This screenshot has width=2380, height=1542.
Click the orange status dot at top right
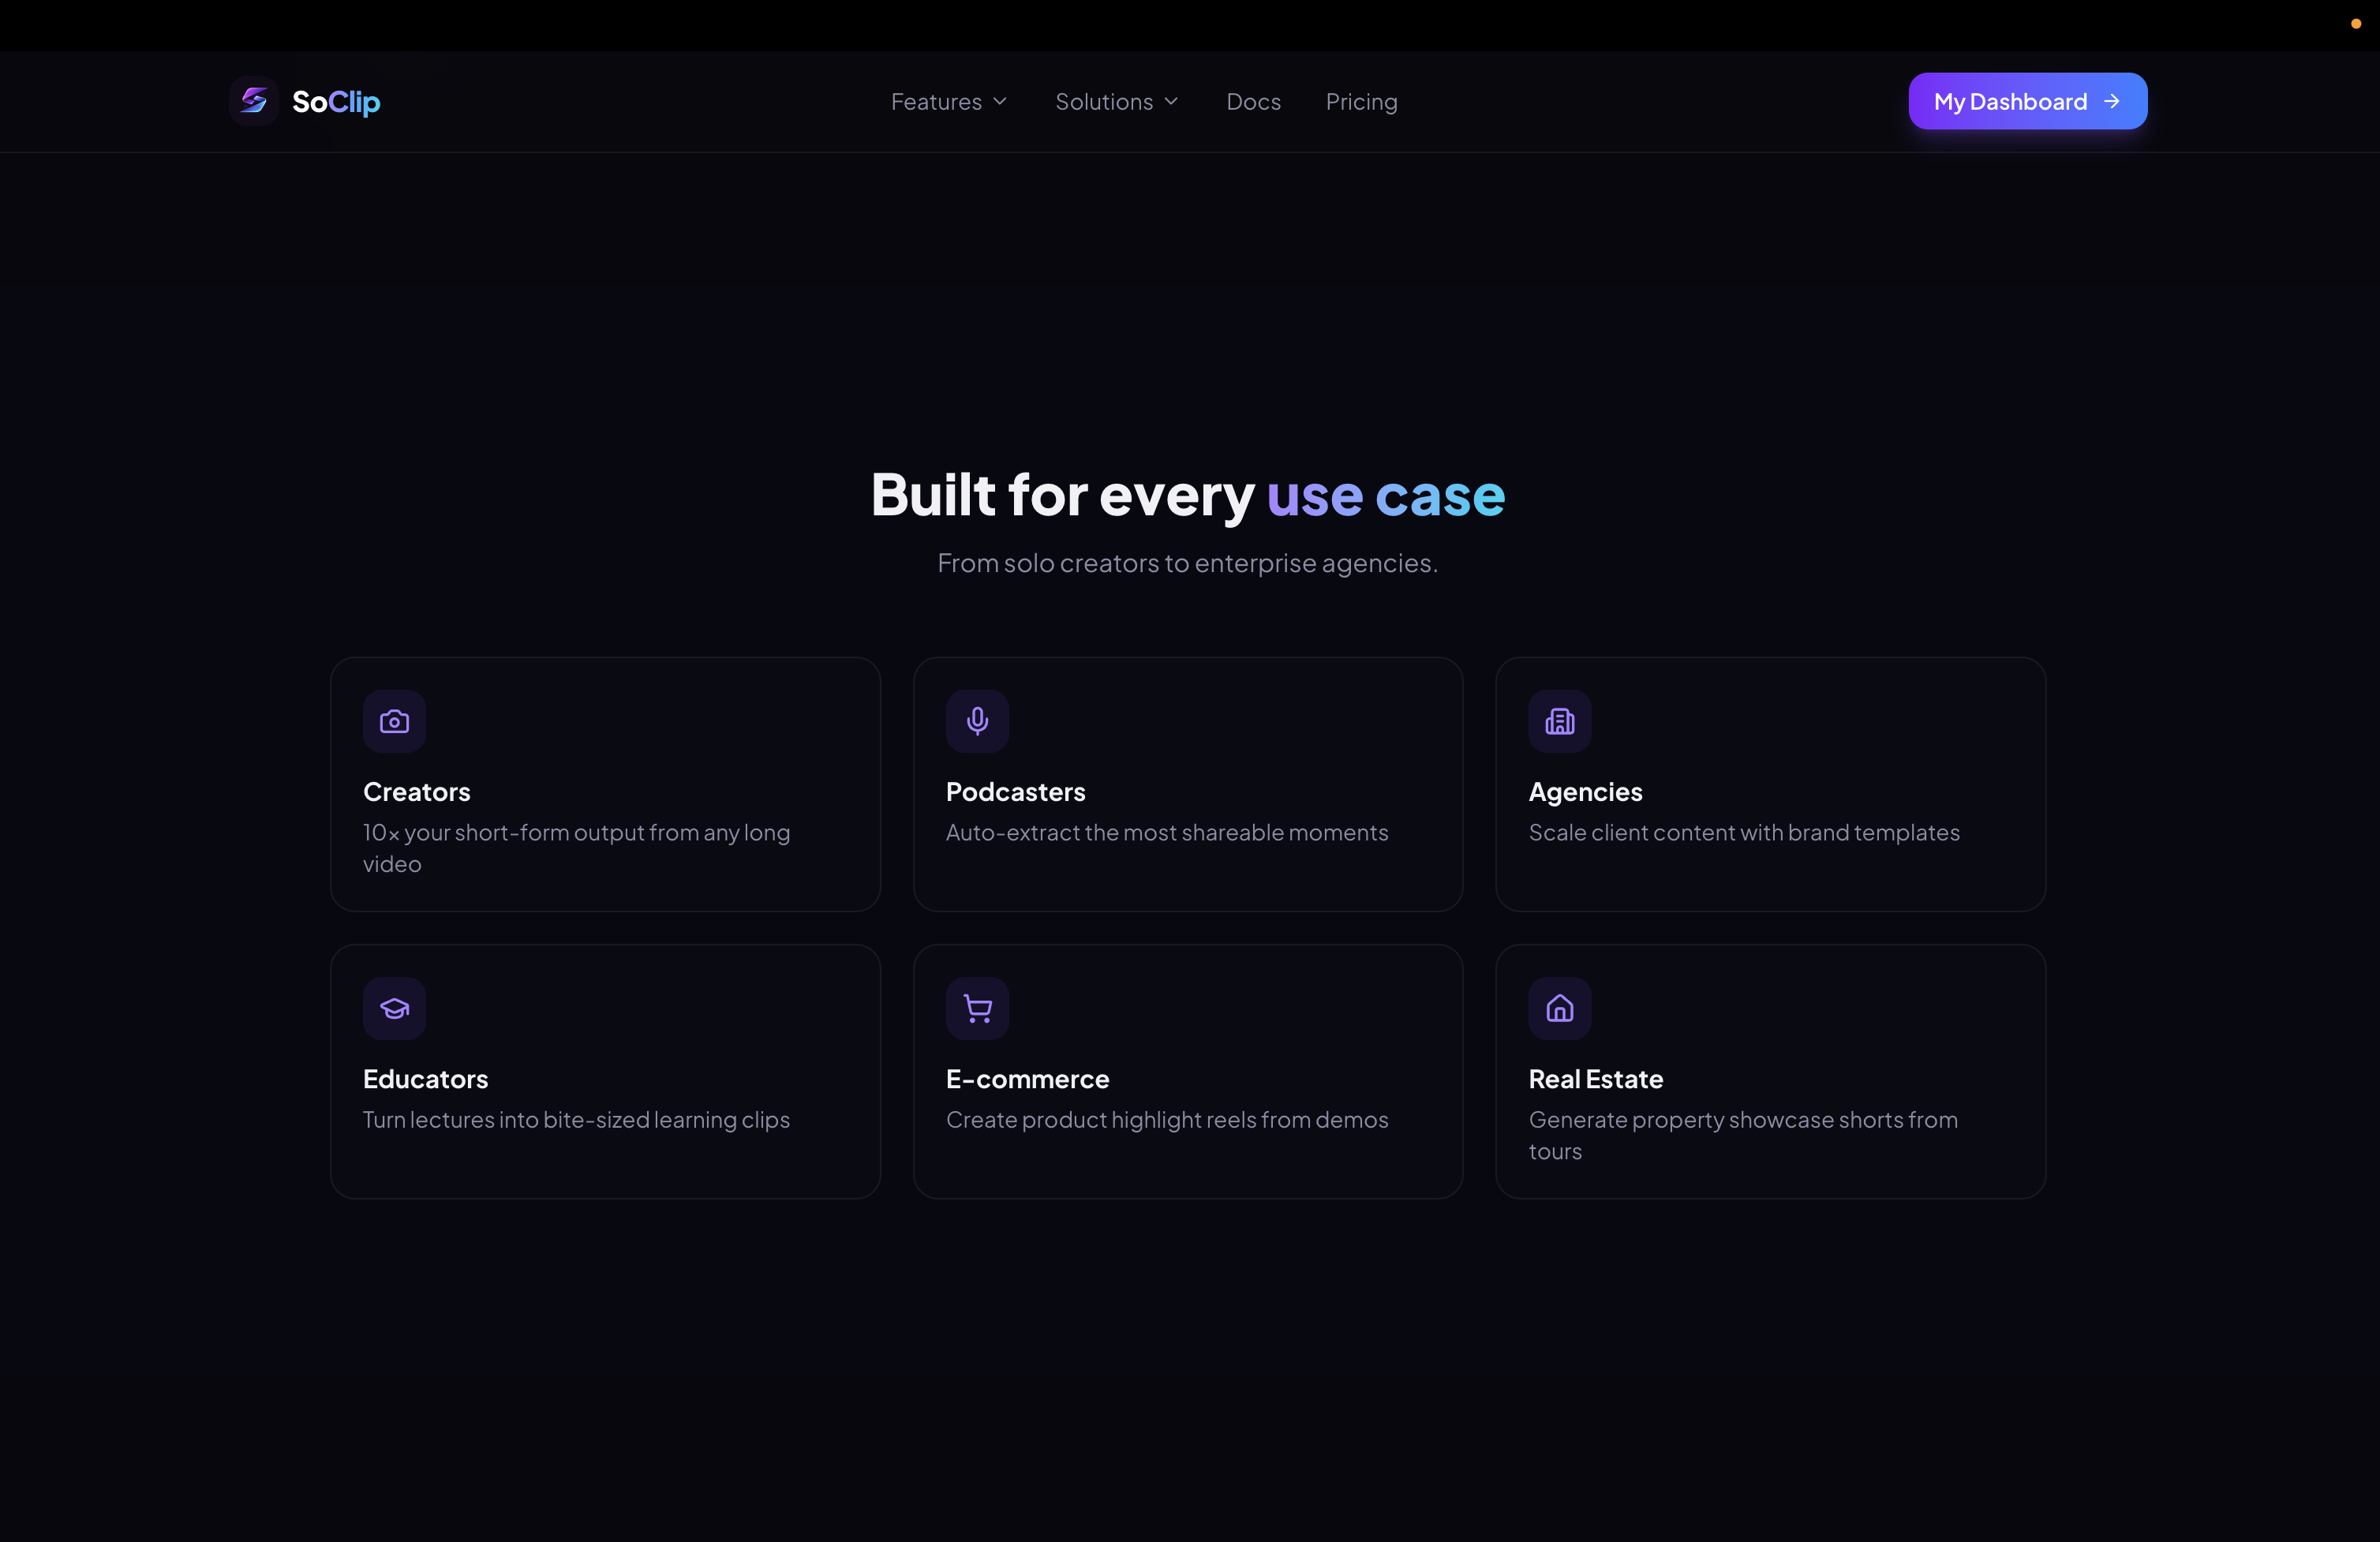(x=2357, y=24)
